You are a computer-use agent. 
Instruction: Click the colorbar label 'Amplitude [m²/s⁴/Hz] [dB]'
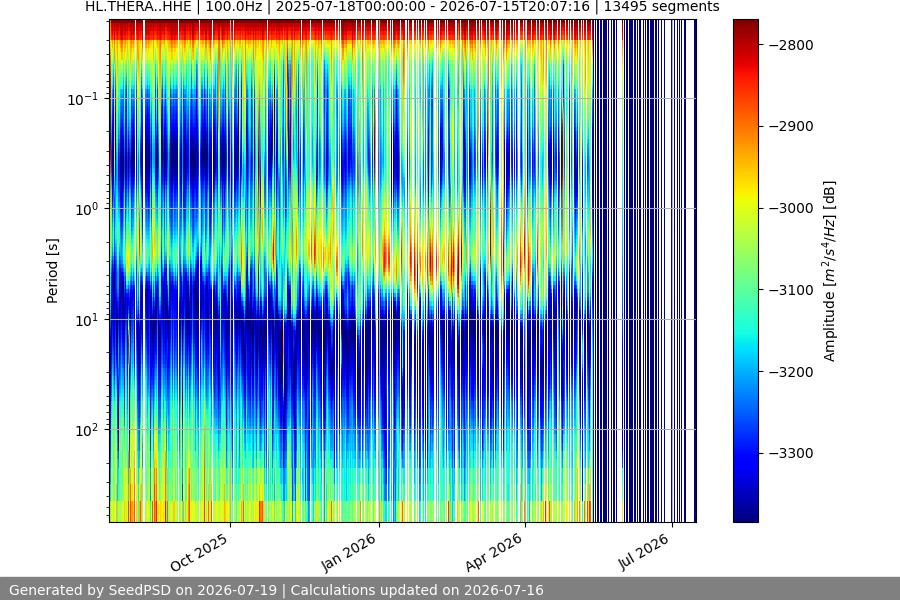829,271
